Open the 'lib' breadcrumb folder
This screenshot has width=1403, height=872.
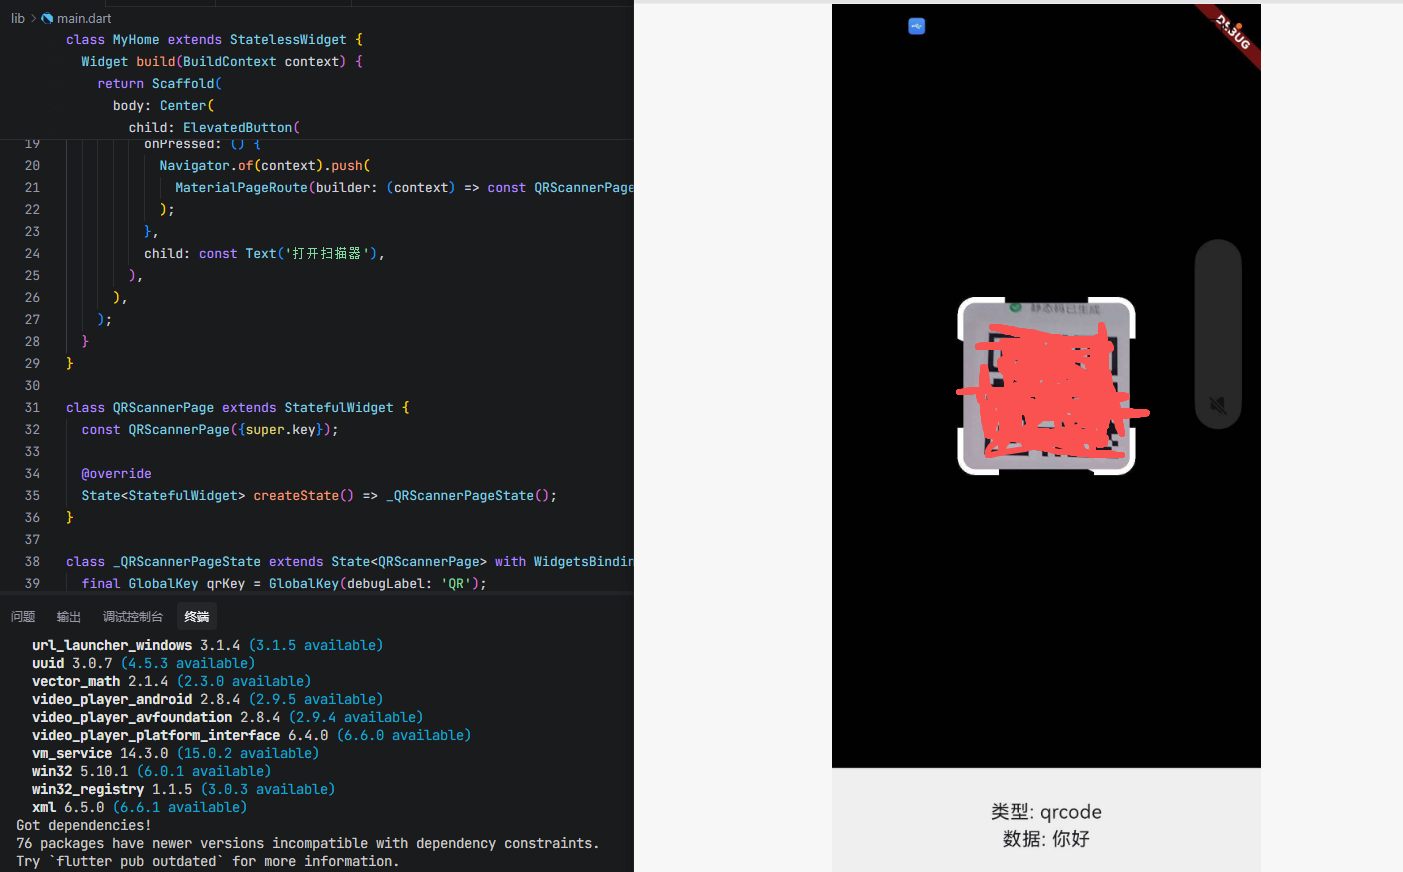point(18,18)
